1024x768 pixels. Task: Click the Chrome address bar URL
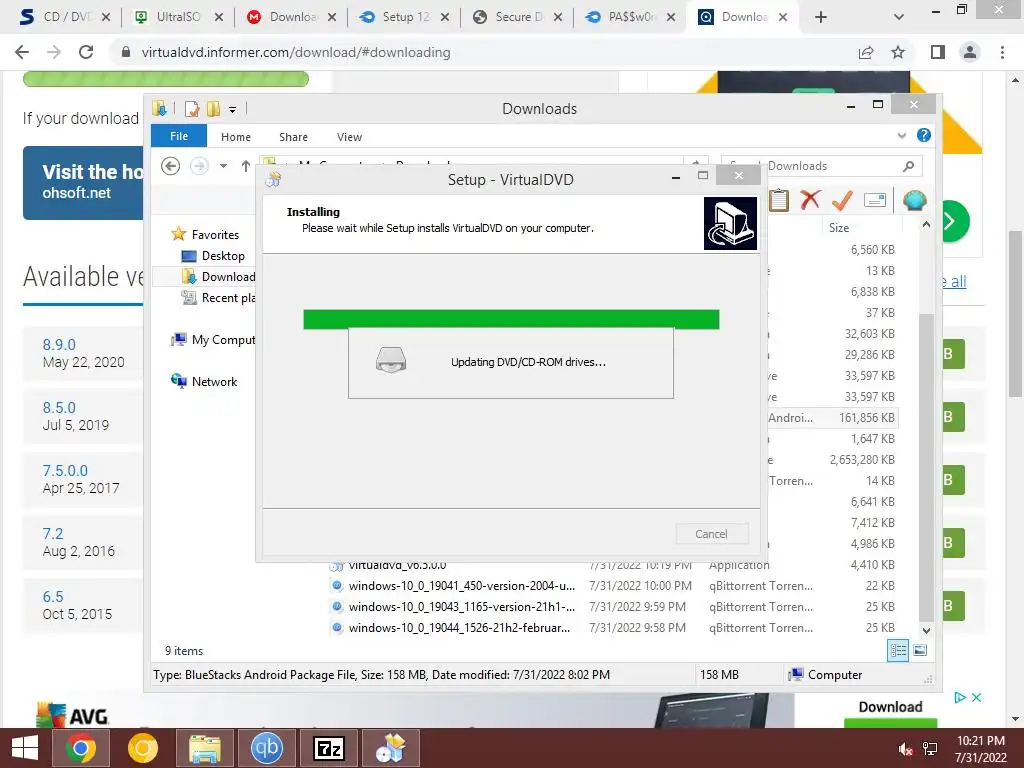(296, 52)
